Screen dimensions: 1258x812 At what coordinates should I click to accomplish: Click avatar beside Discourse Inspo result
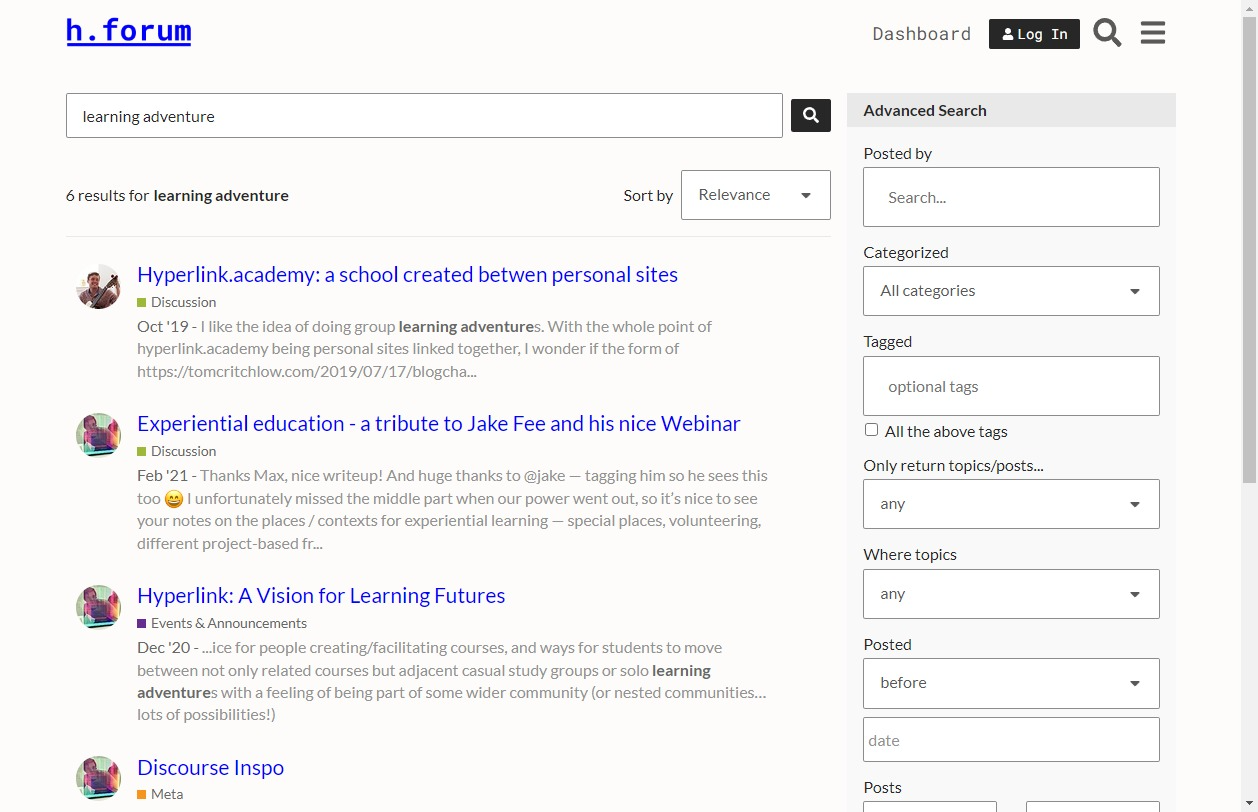tap(98, 778)
